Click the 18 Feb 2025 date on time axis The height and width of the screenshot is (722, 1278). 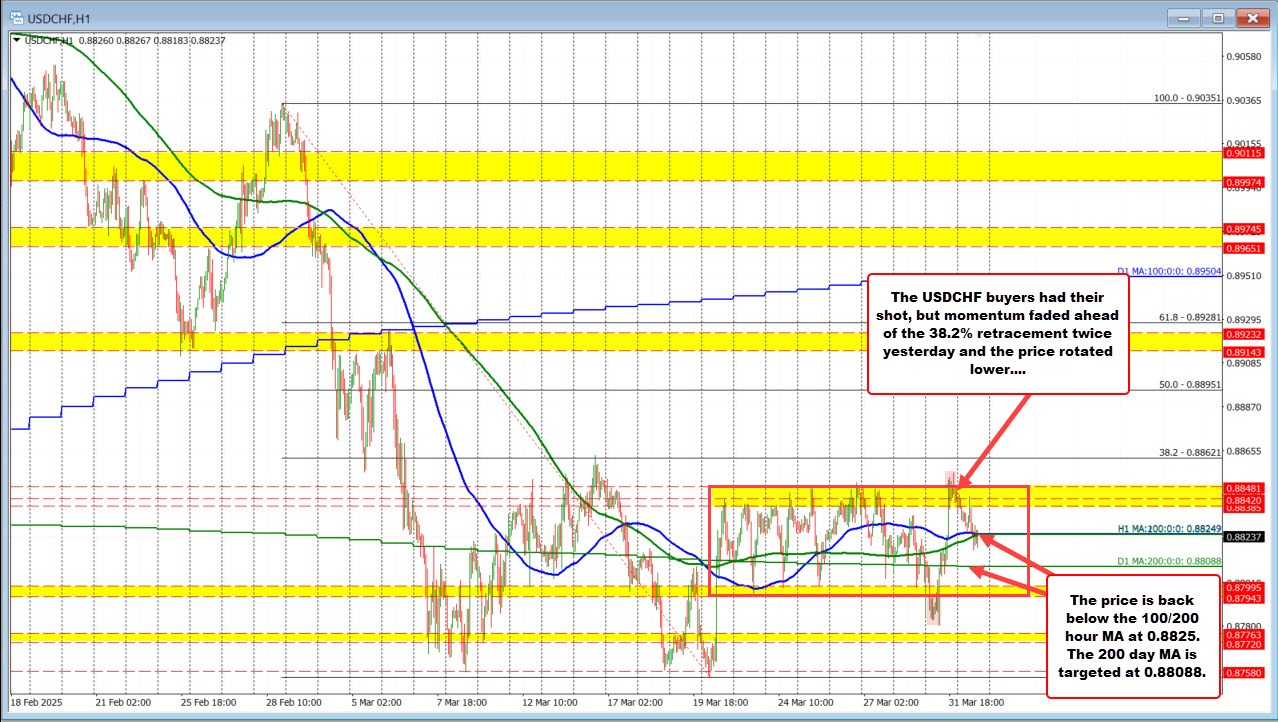point(38,702)
